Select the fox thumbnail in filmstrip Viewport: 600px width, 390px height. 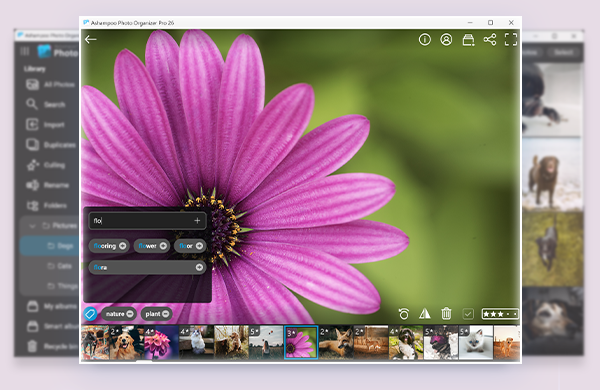coord(336,342)
